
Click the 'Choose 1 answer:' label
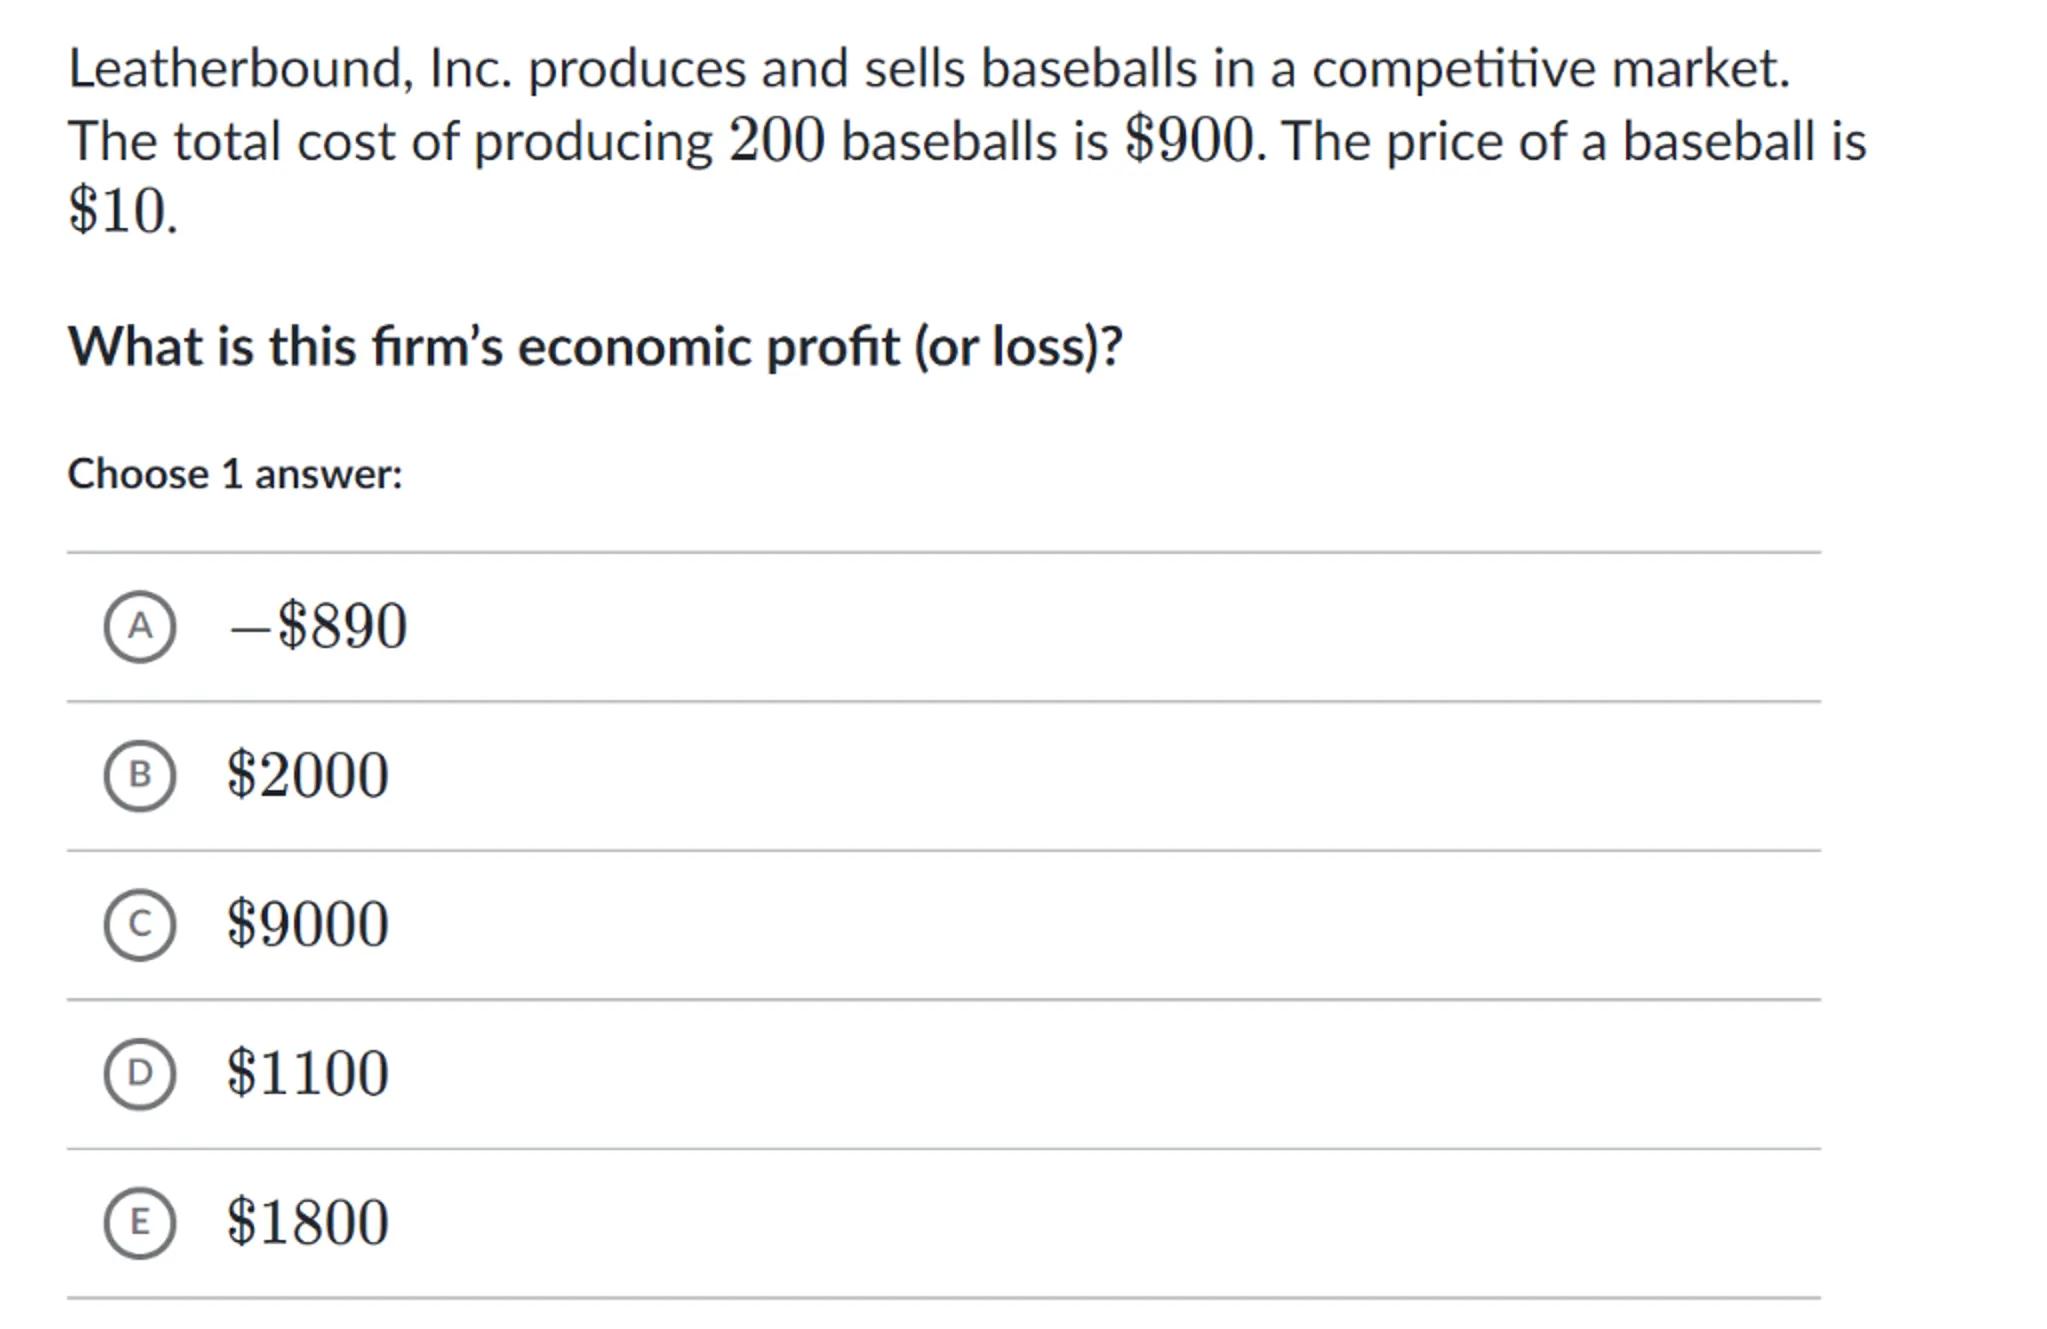tap(235, 474)
